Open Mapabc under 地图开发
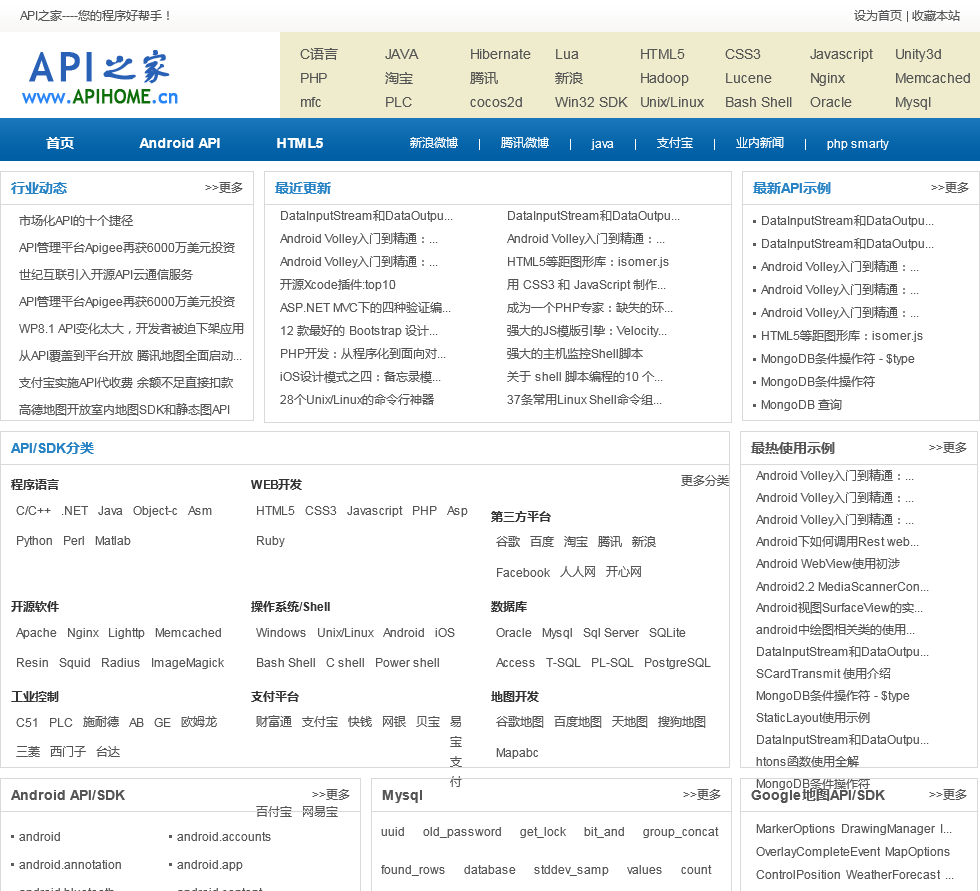 [517, 753]
